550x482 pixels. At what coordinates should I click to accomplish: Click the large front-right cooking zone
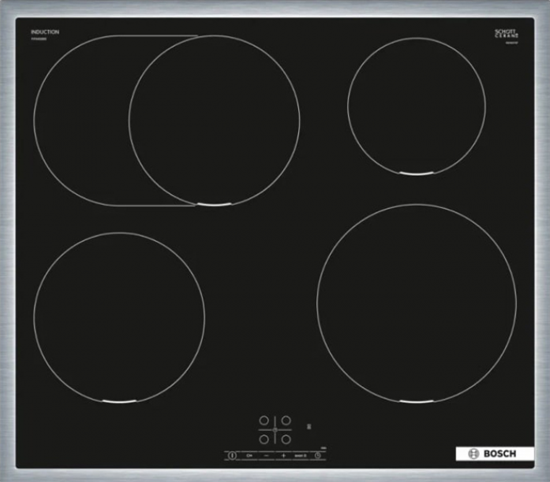[416, 303]
